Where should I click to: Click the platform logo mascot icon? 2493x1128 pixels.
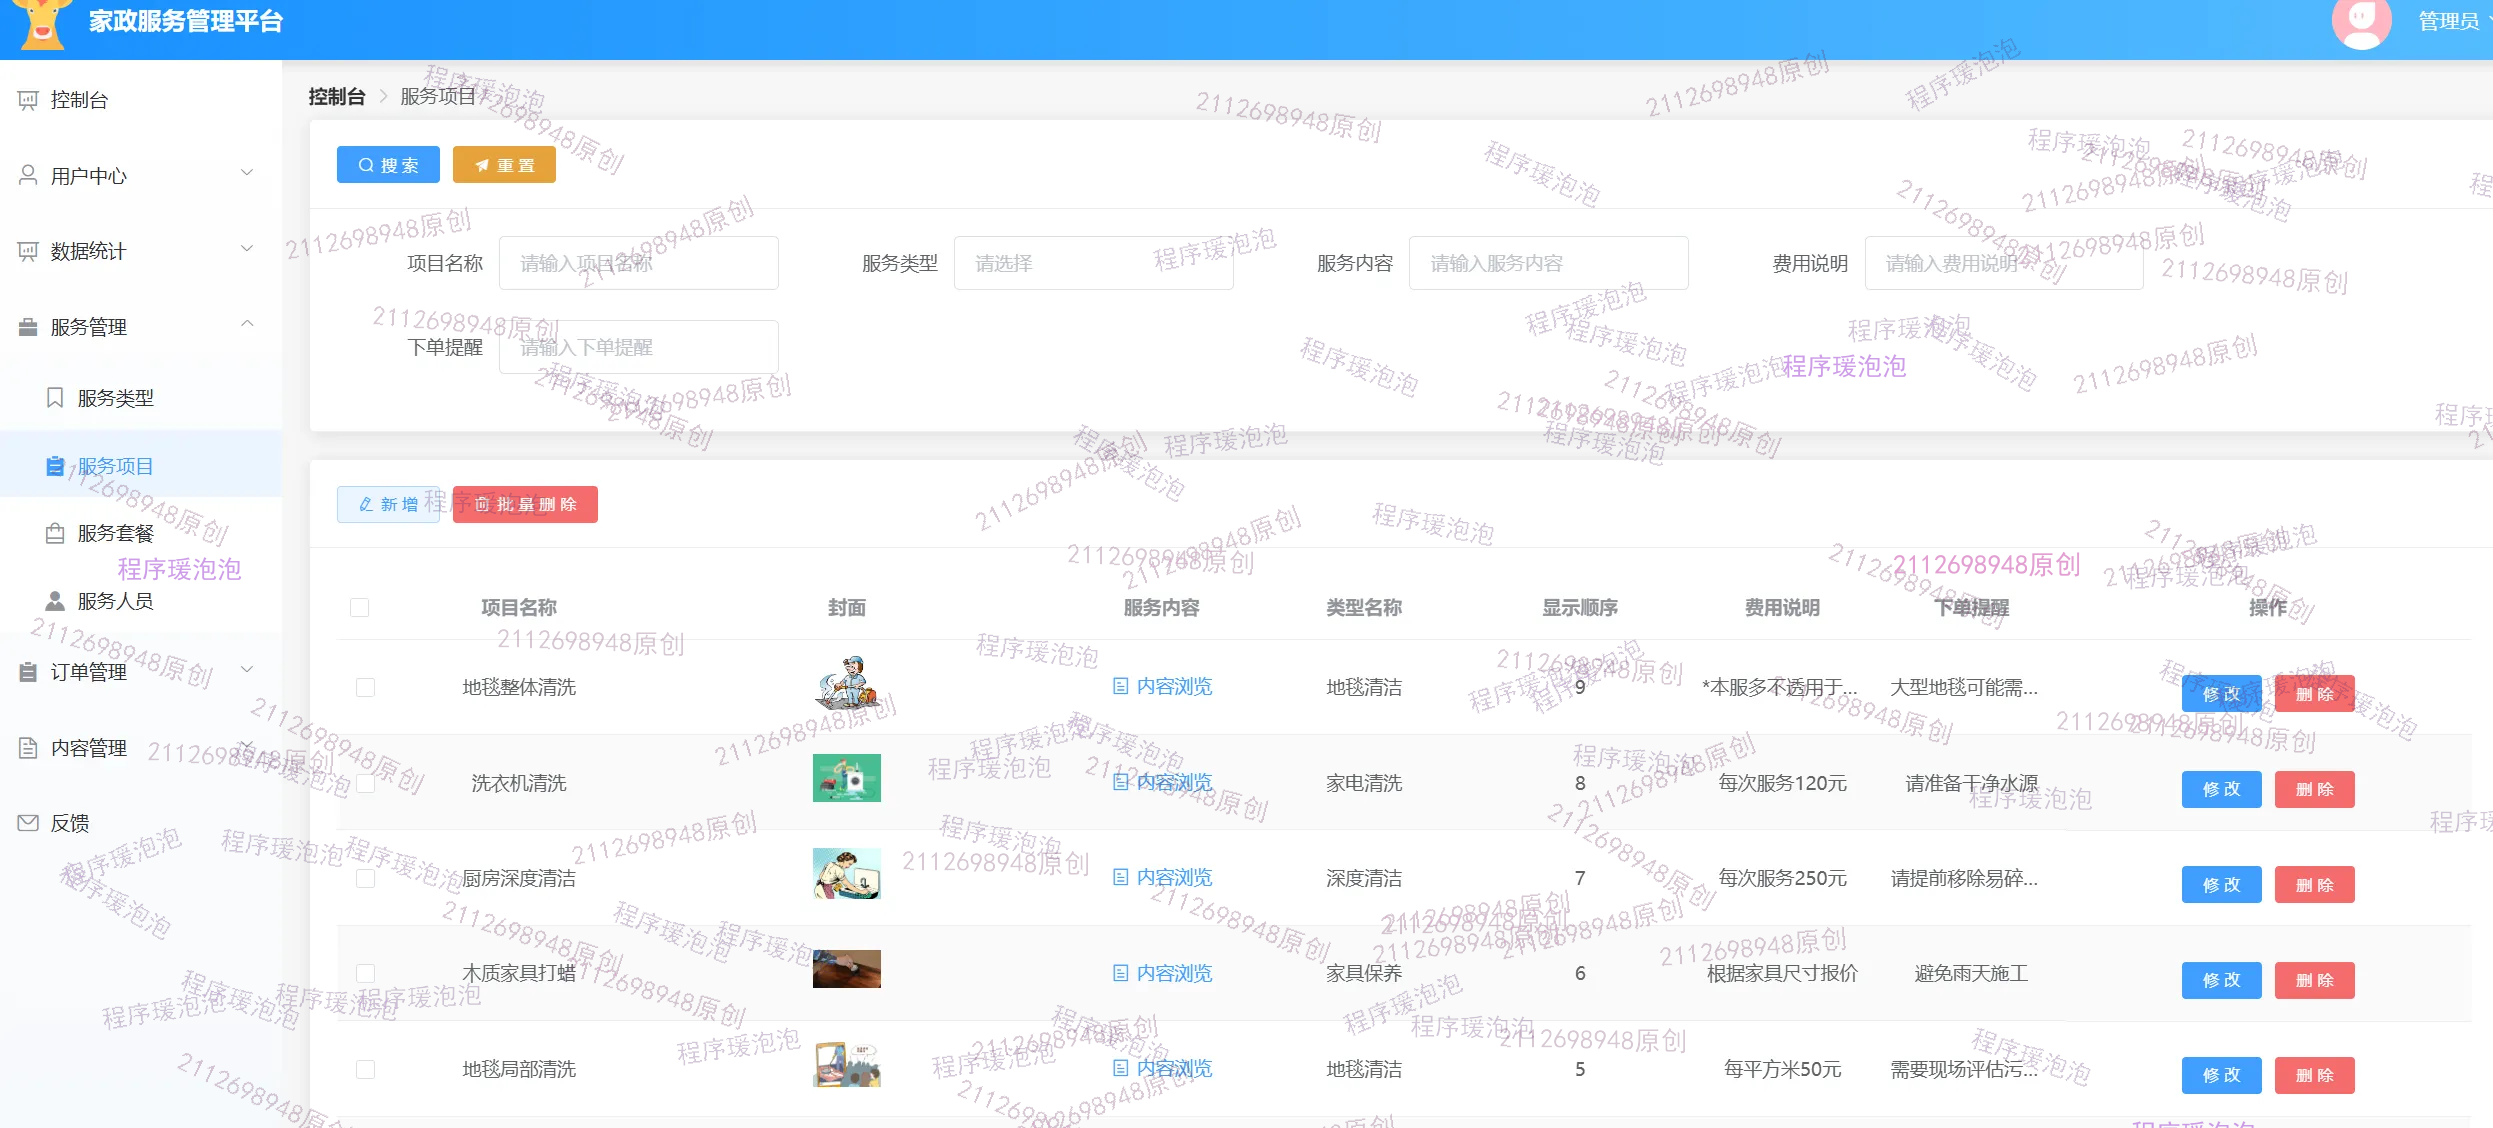41,22
